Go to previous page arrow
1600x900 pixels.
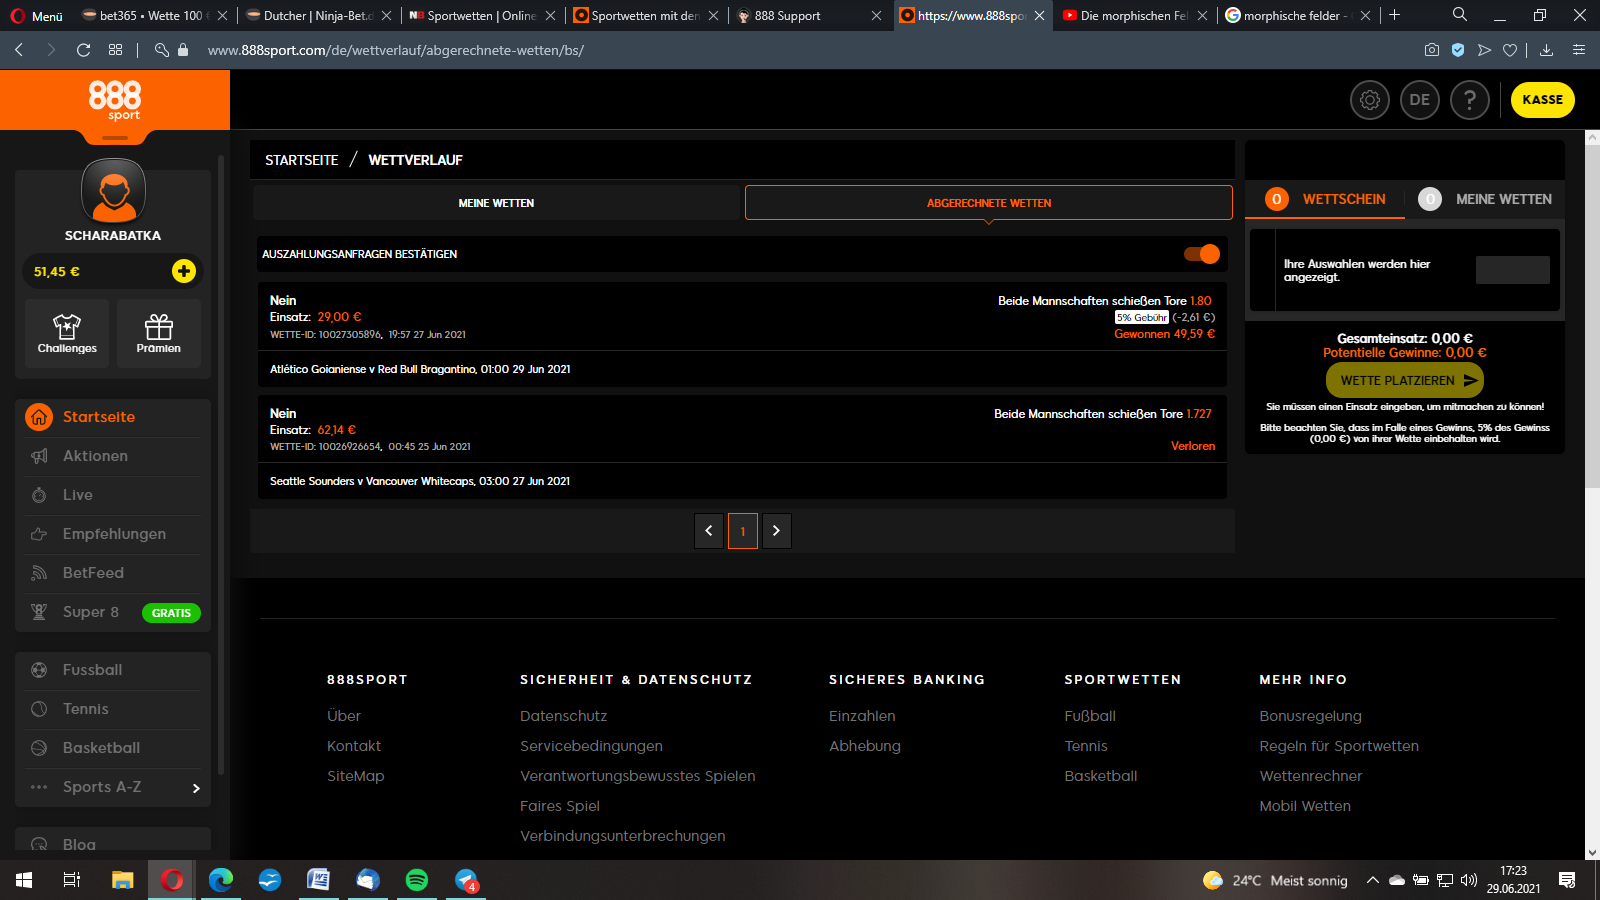[709, 531]
